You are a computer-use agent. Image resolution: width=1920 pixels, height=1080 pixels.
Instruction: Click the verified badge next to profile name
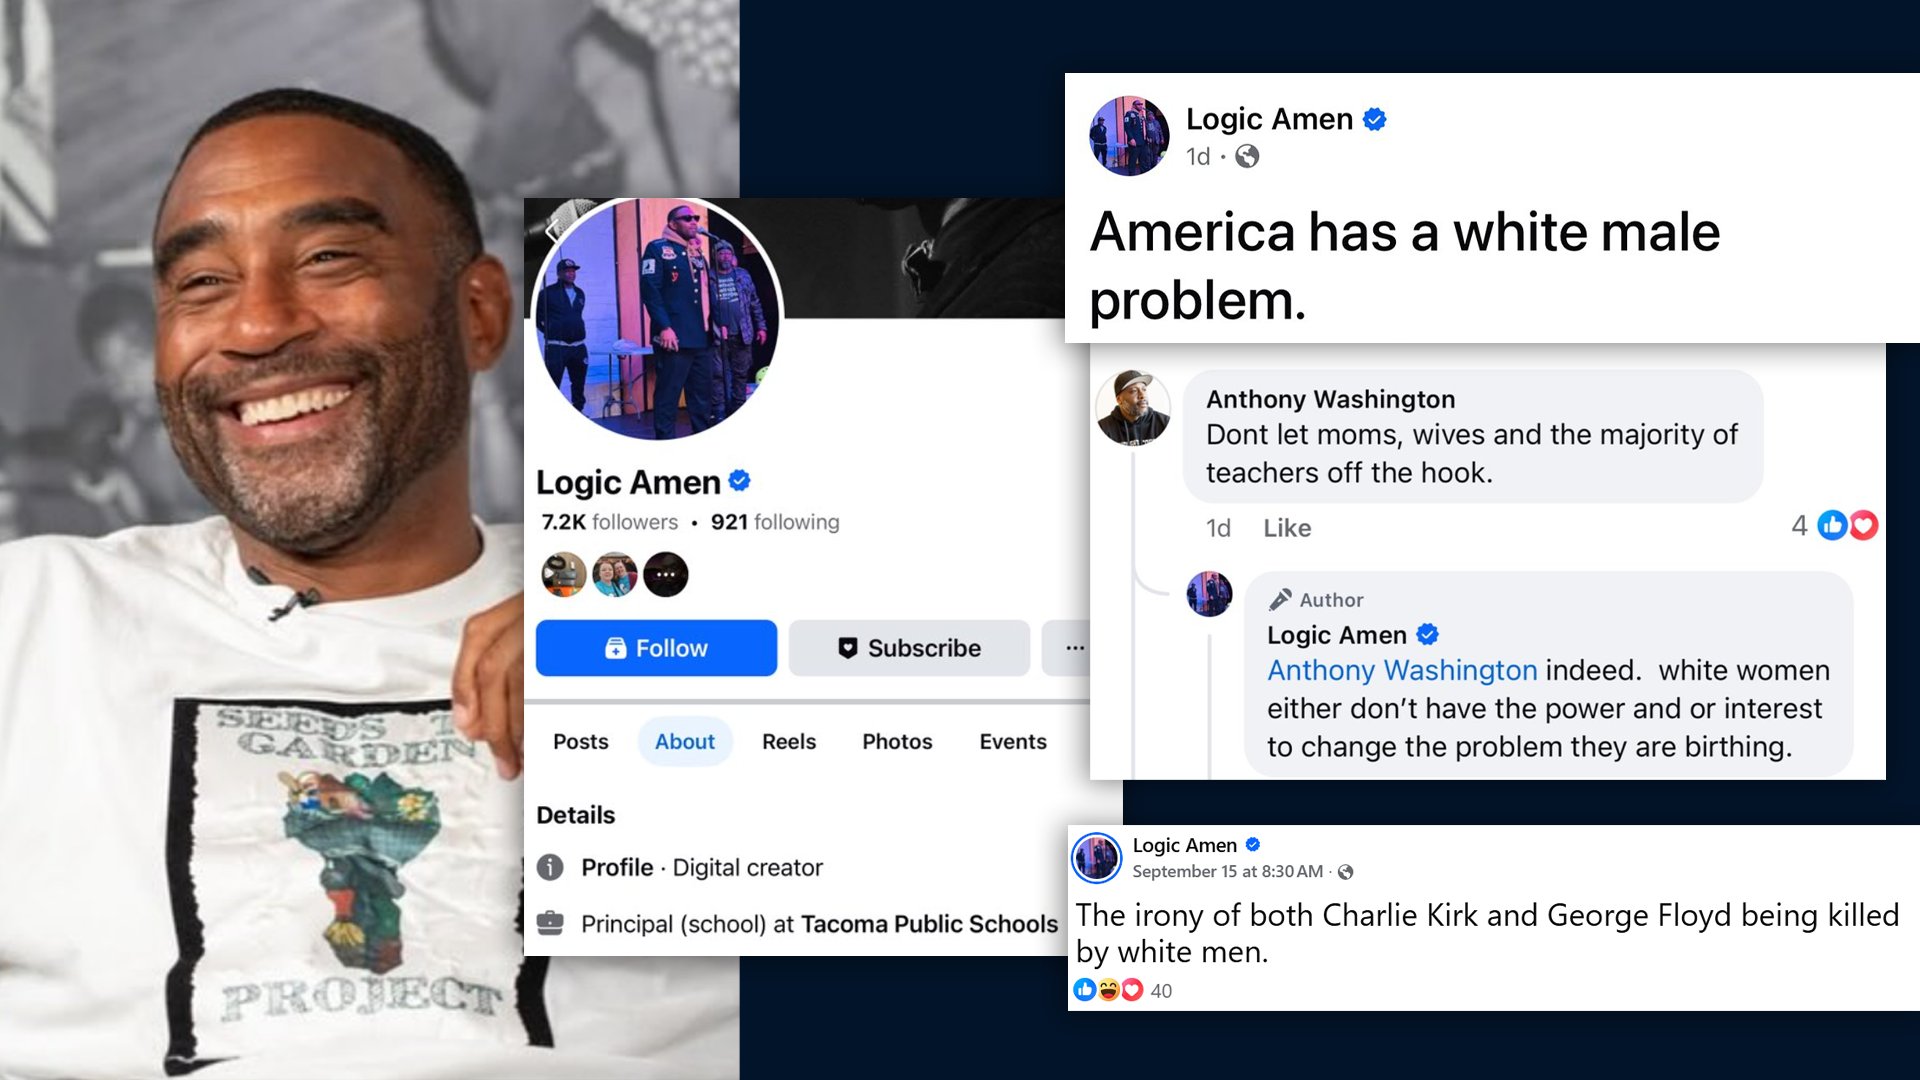pyautogui.click(x=740, y=481)
